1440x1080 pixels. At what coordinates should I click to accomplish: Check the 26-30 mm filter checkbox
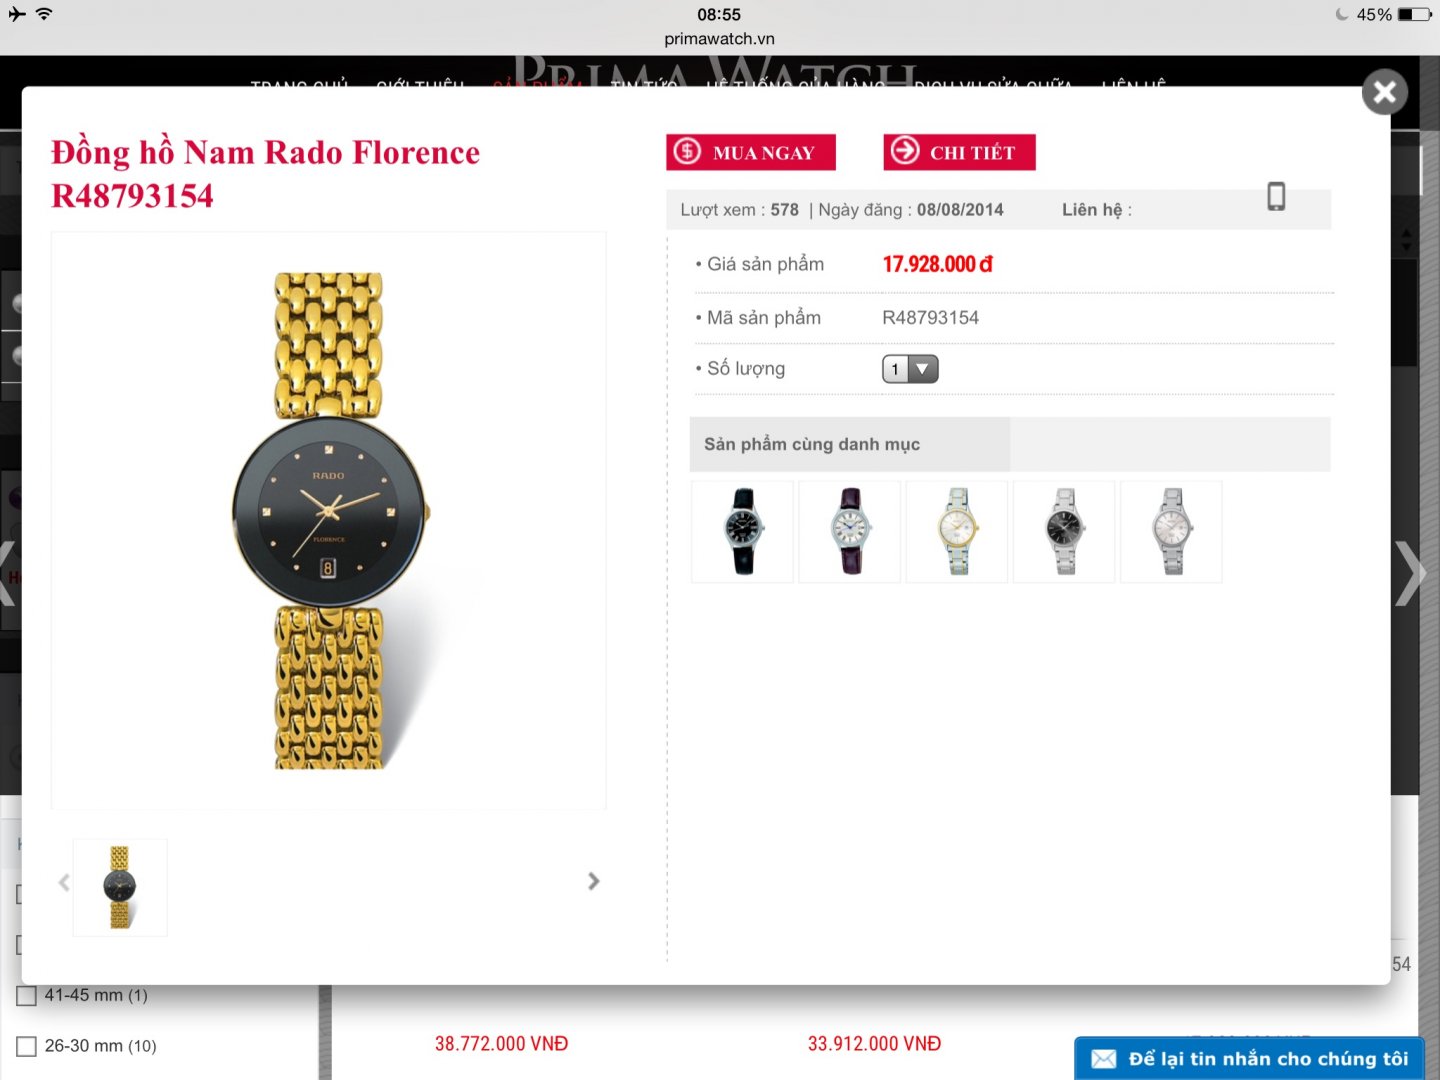point(27,1046)
